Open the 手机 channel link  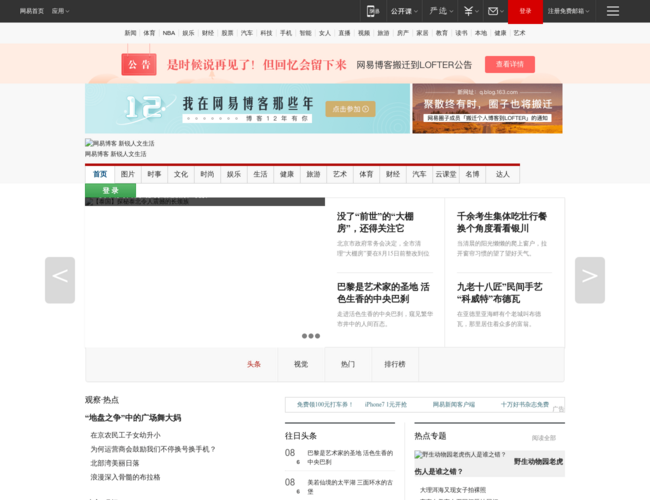tap(286, 33)
